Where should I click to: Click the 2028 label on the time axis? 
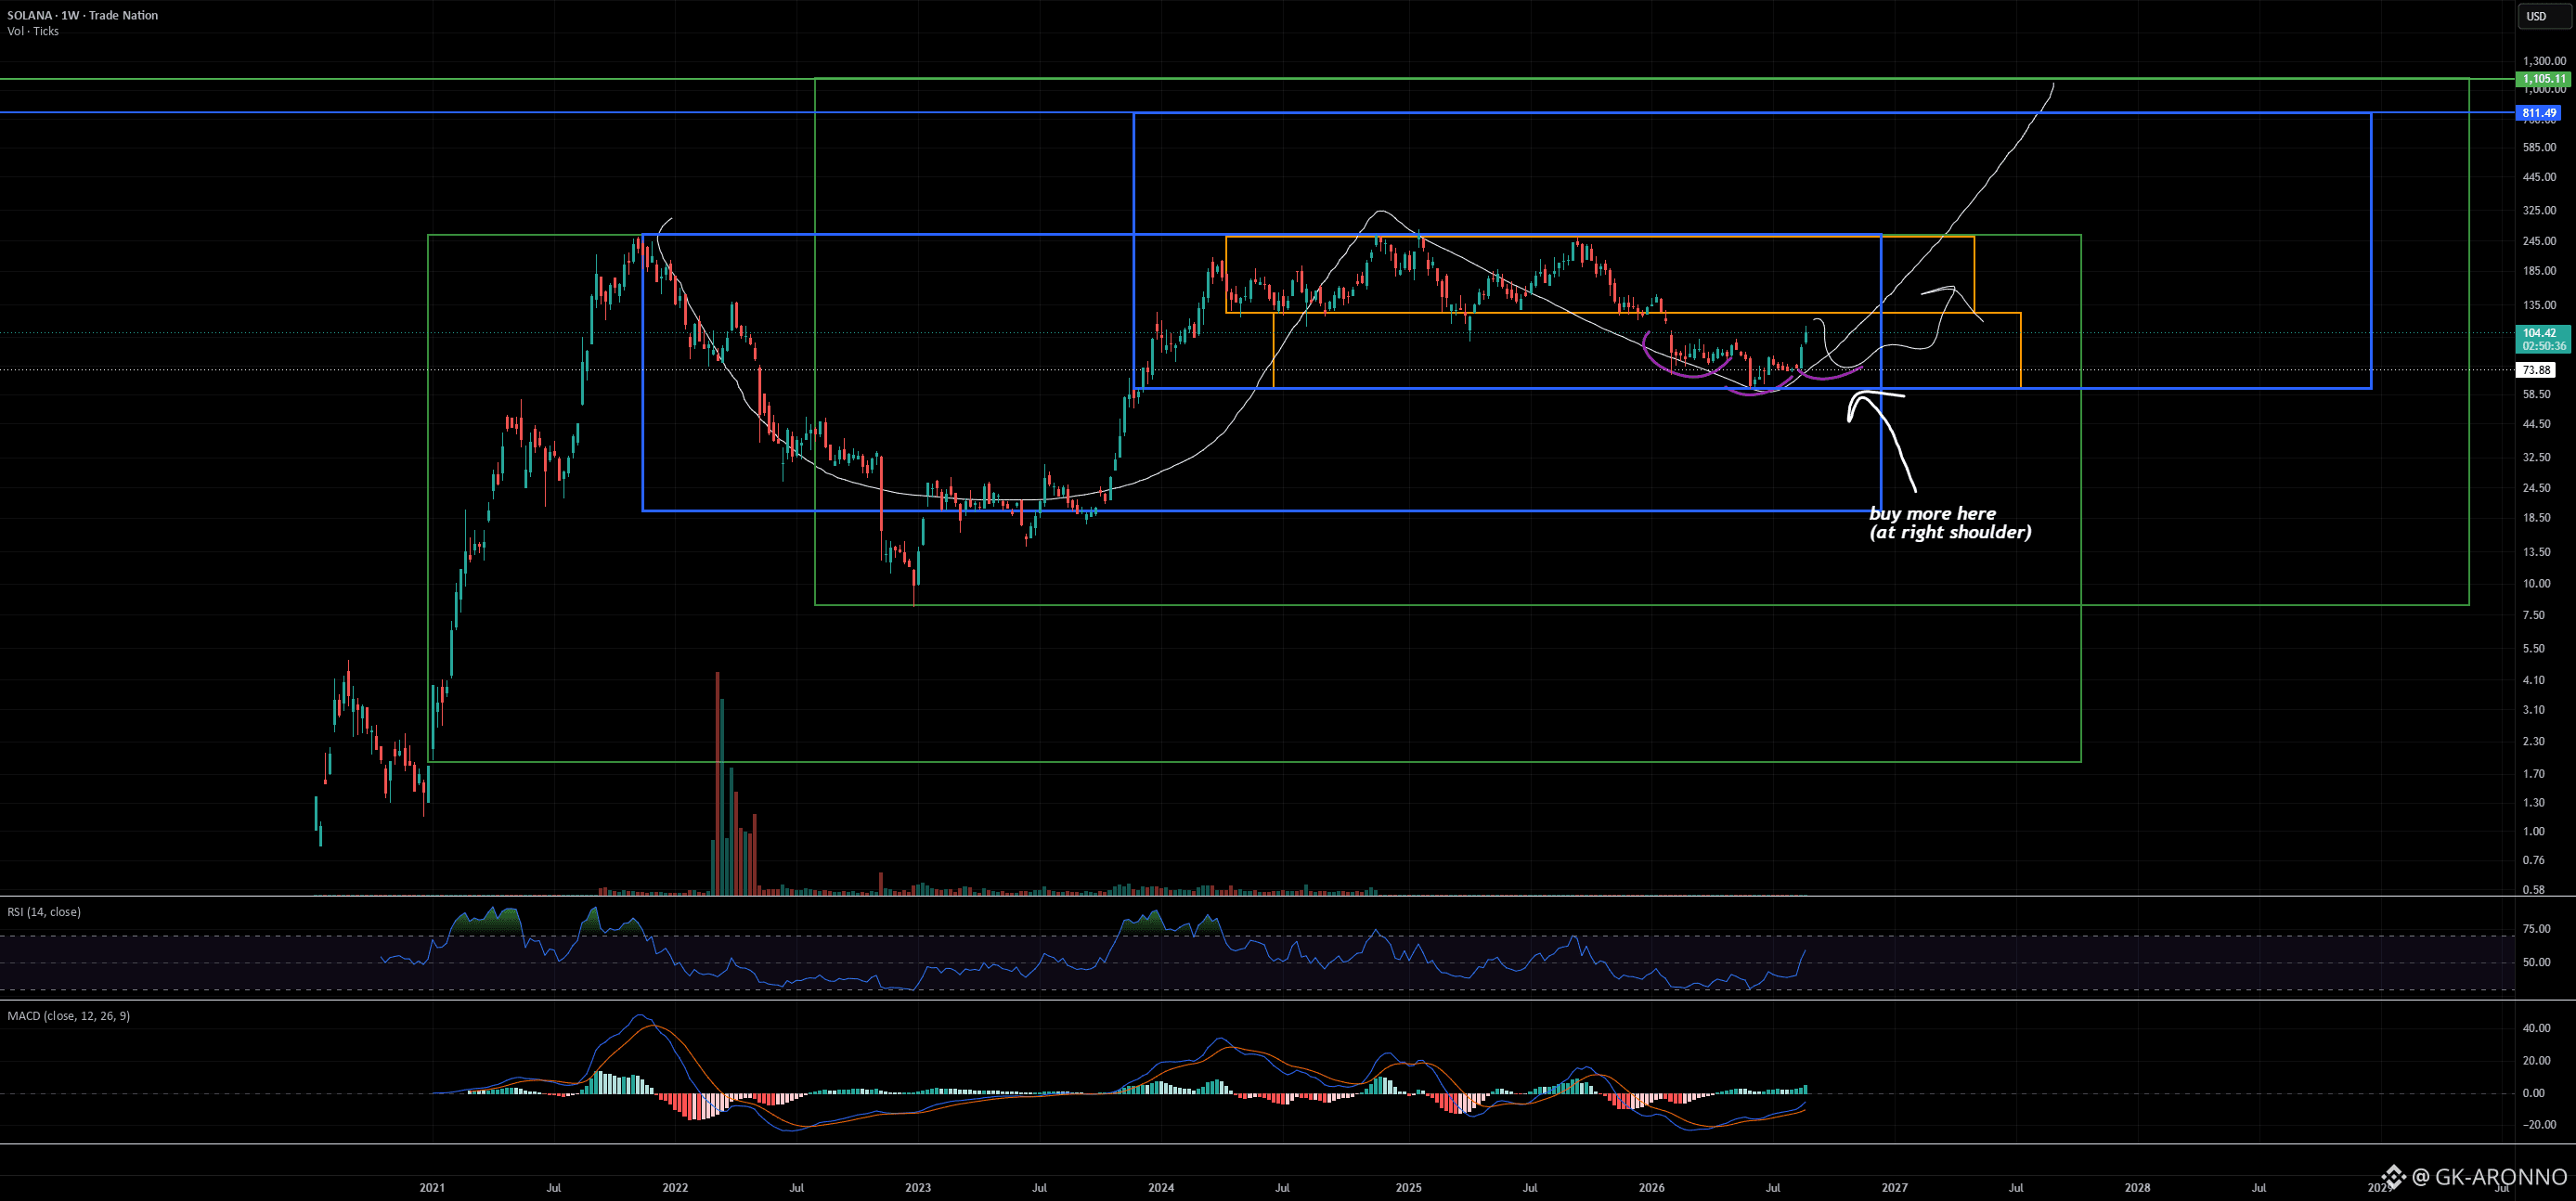2137,1188
